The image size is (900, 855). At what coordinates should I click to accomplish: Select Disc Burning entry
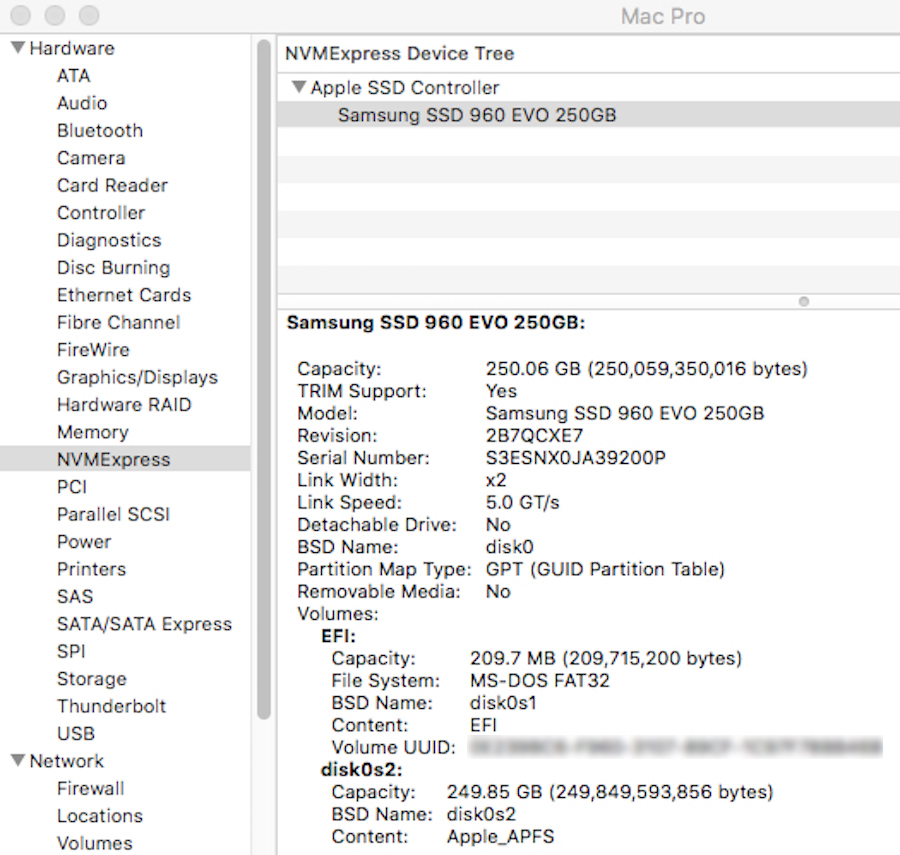coord(114,267)
